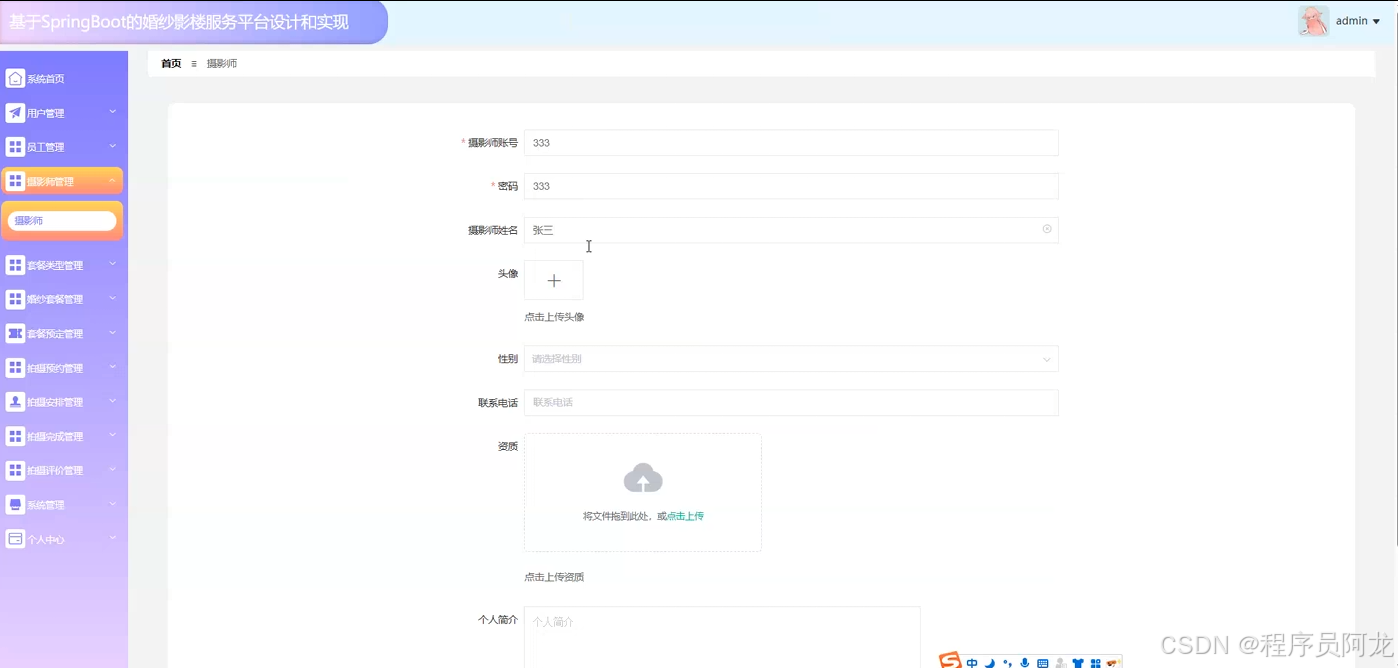Click the home icon beside 系统首页
Image resolution: width=1398 pixels, height=668 pixels.
pos(15,78)
